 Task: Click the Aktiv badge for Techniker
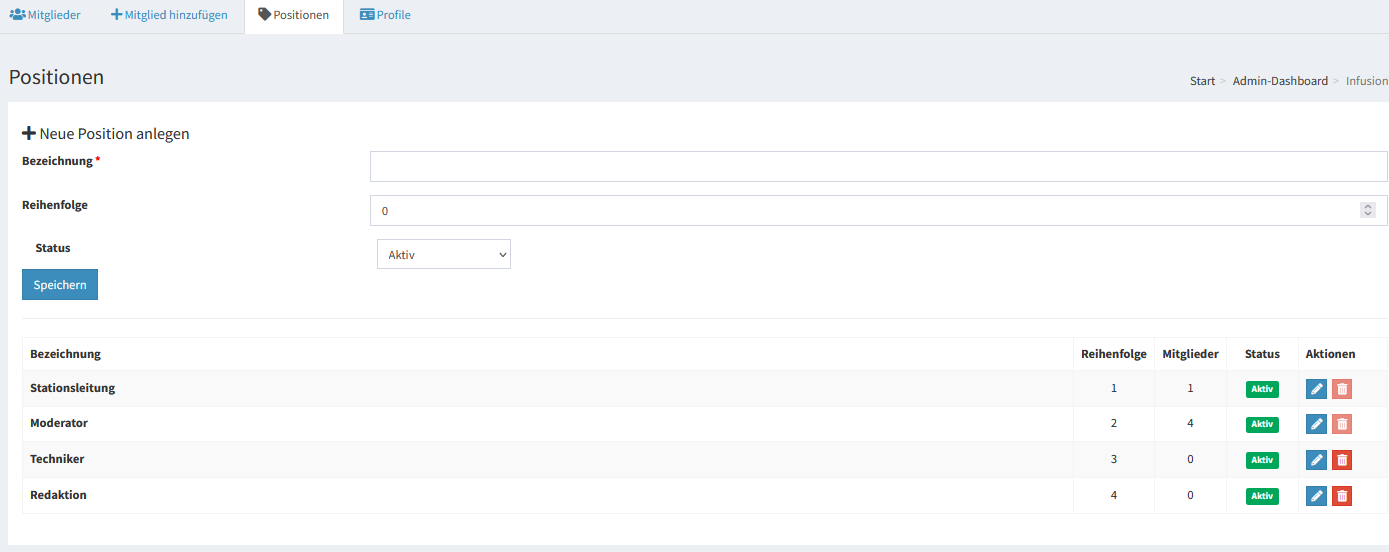(x=1262, y=460)
